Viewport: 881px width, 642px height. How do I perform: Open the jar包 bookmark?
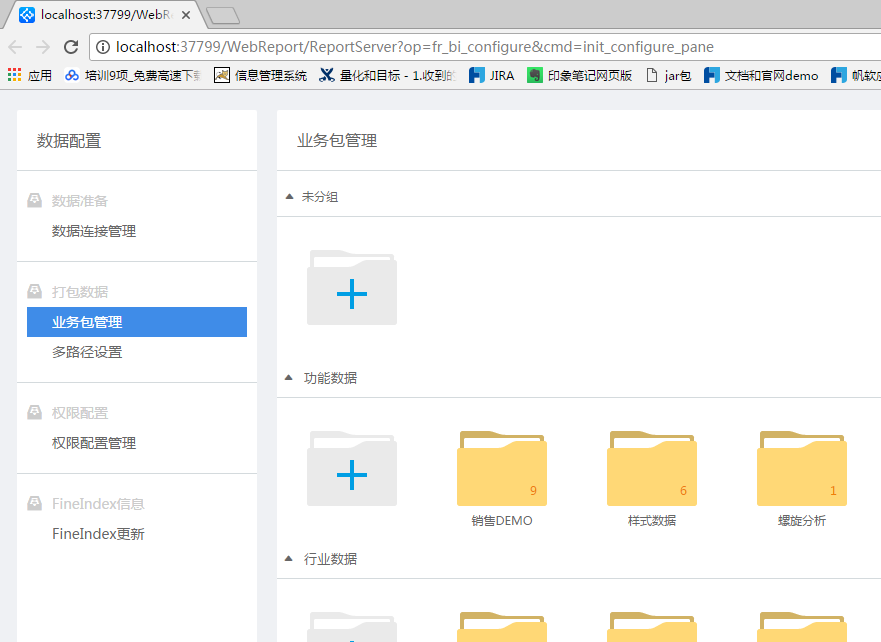(x=669, y=75)
